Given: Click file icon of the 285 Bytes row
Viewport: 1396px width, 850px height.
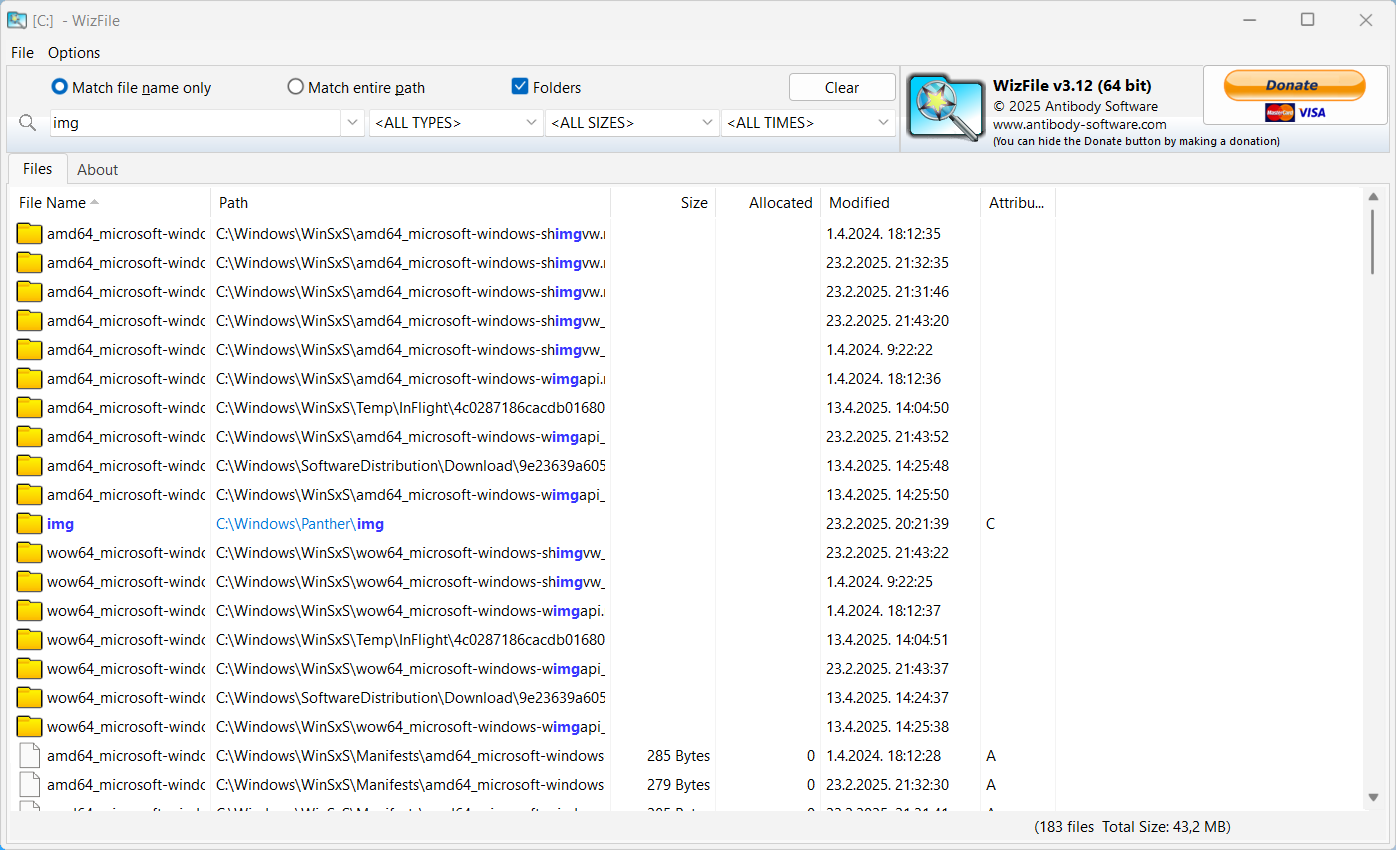Looking at the screenshot, I should [30, 756].
